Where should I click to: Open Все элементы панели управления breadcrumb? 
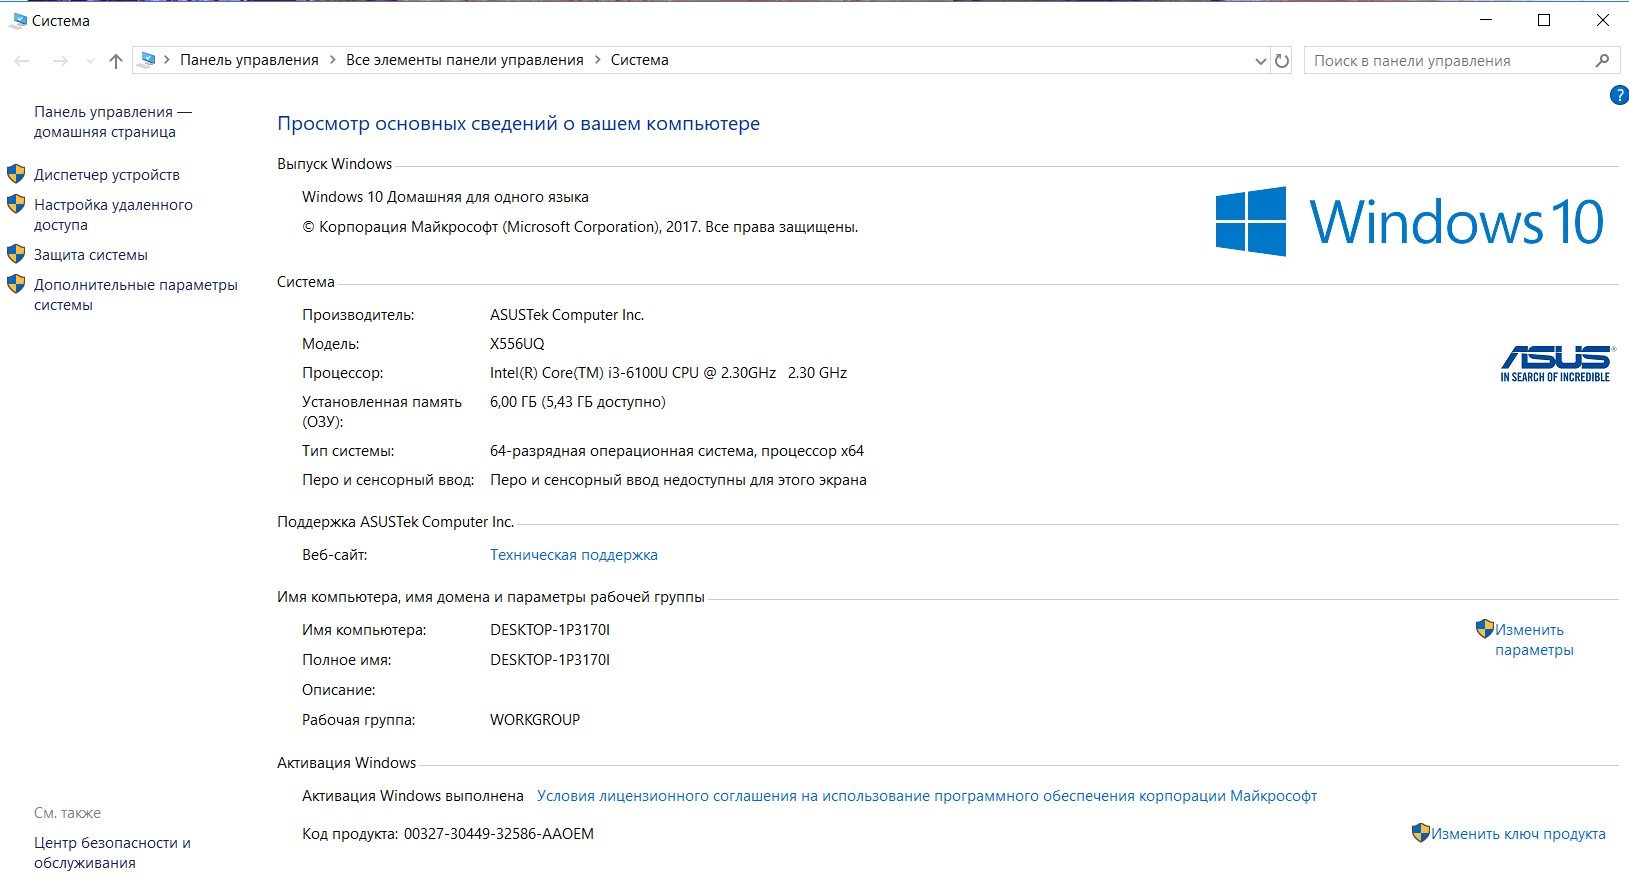tap(464, 60)
